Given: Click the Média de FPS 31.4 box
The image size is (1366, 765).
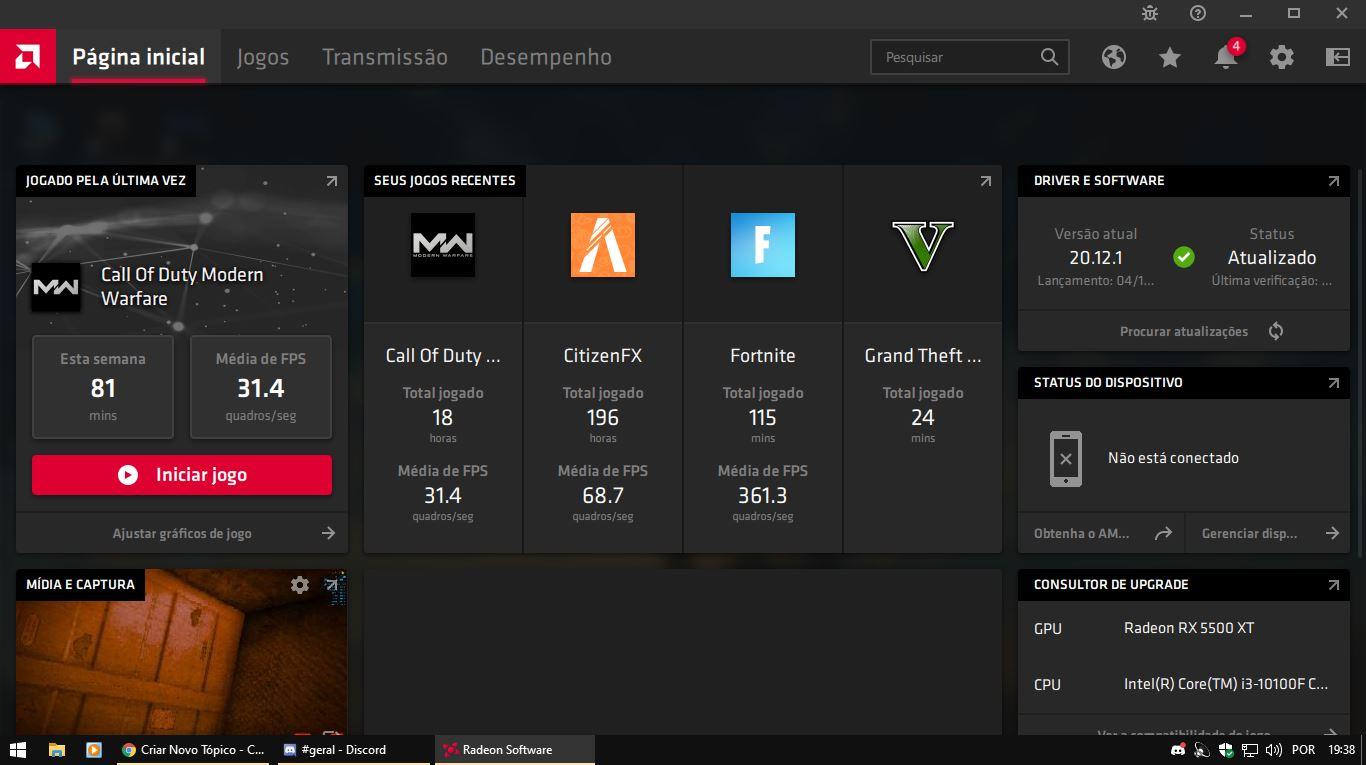Looking at the screenshot, I should [x=261, y=387].
